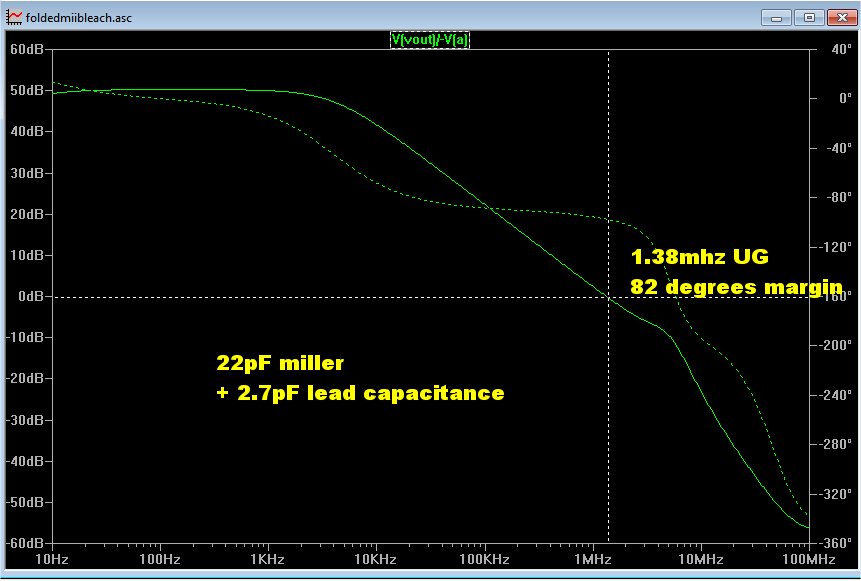The width and height of the screenshot is (861, 581).
Task: Click the 10MHz frequency axis label
Action: click(701, 560)
